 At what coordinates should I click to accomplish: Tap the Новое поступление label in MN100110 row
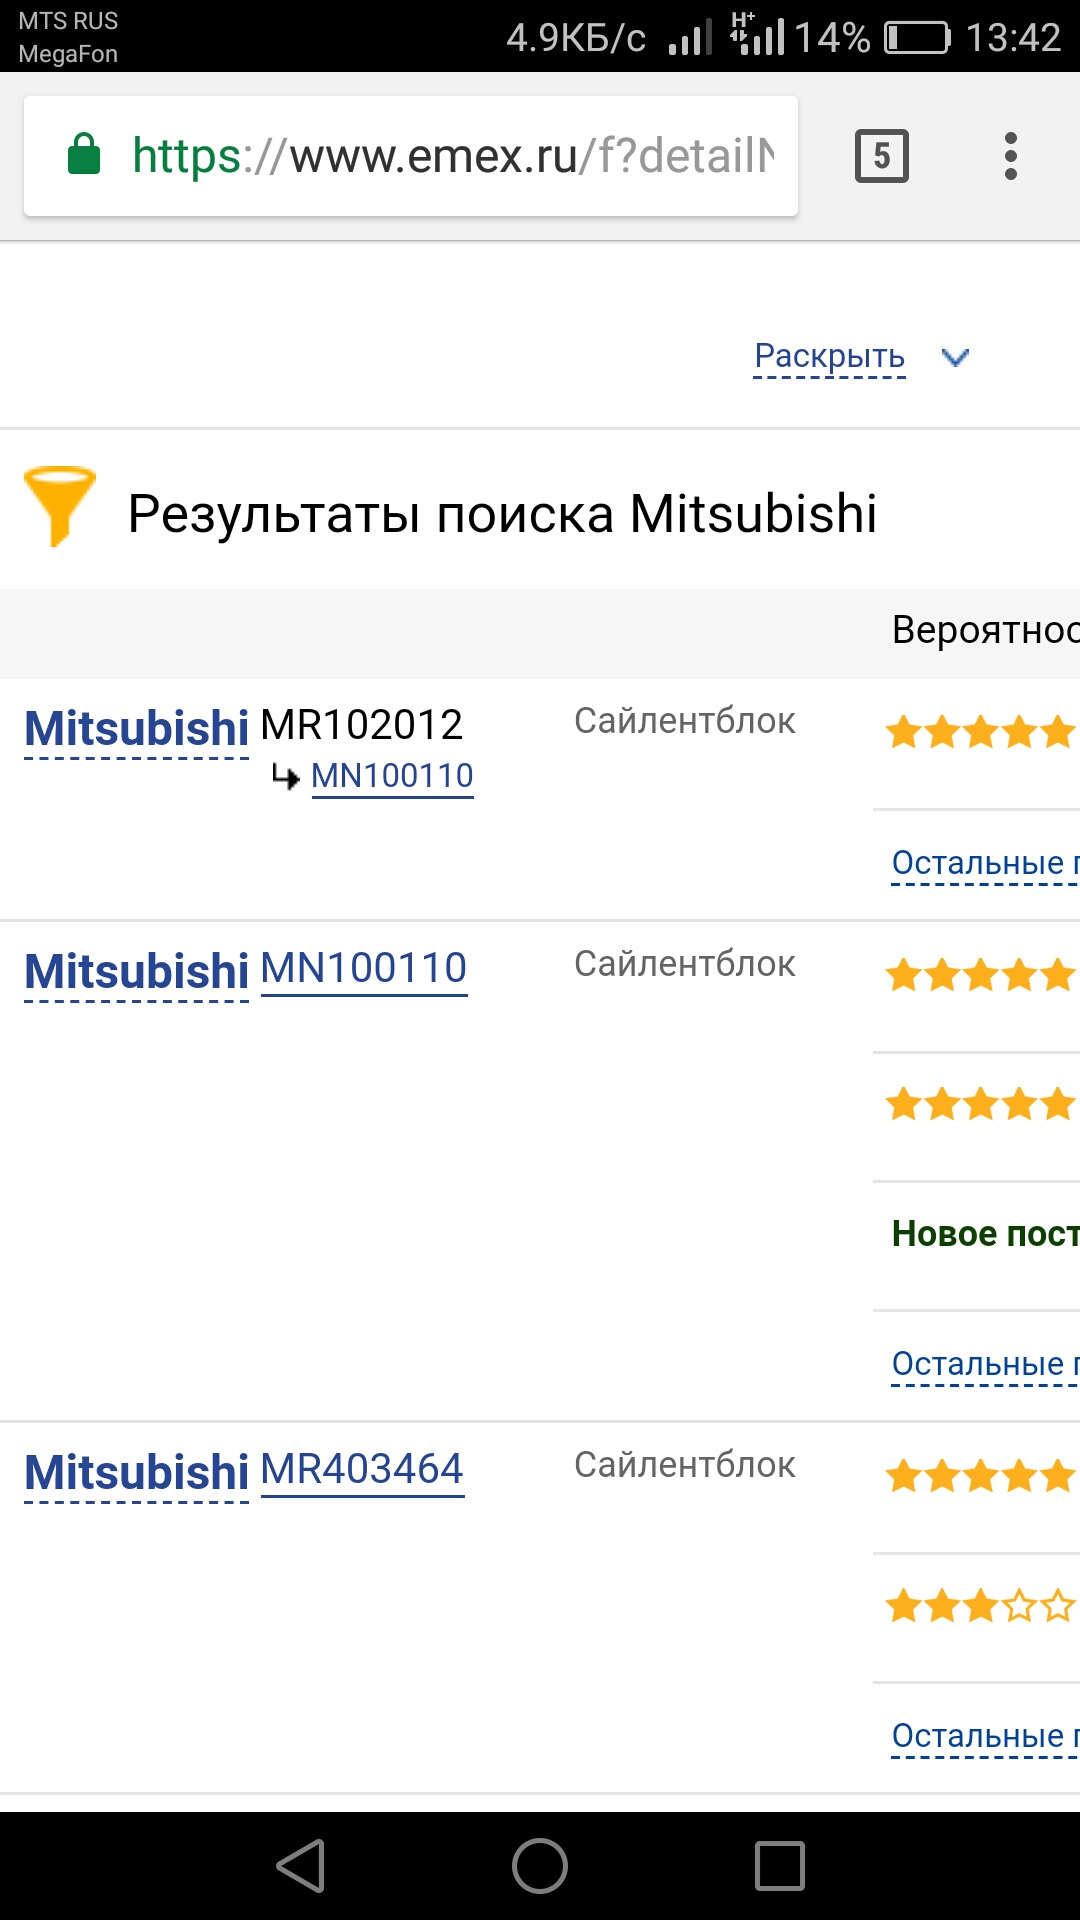[984, 1234]
